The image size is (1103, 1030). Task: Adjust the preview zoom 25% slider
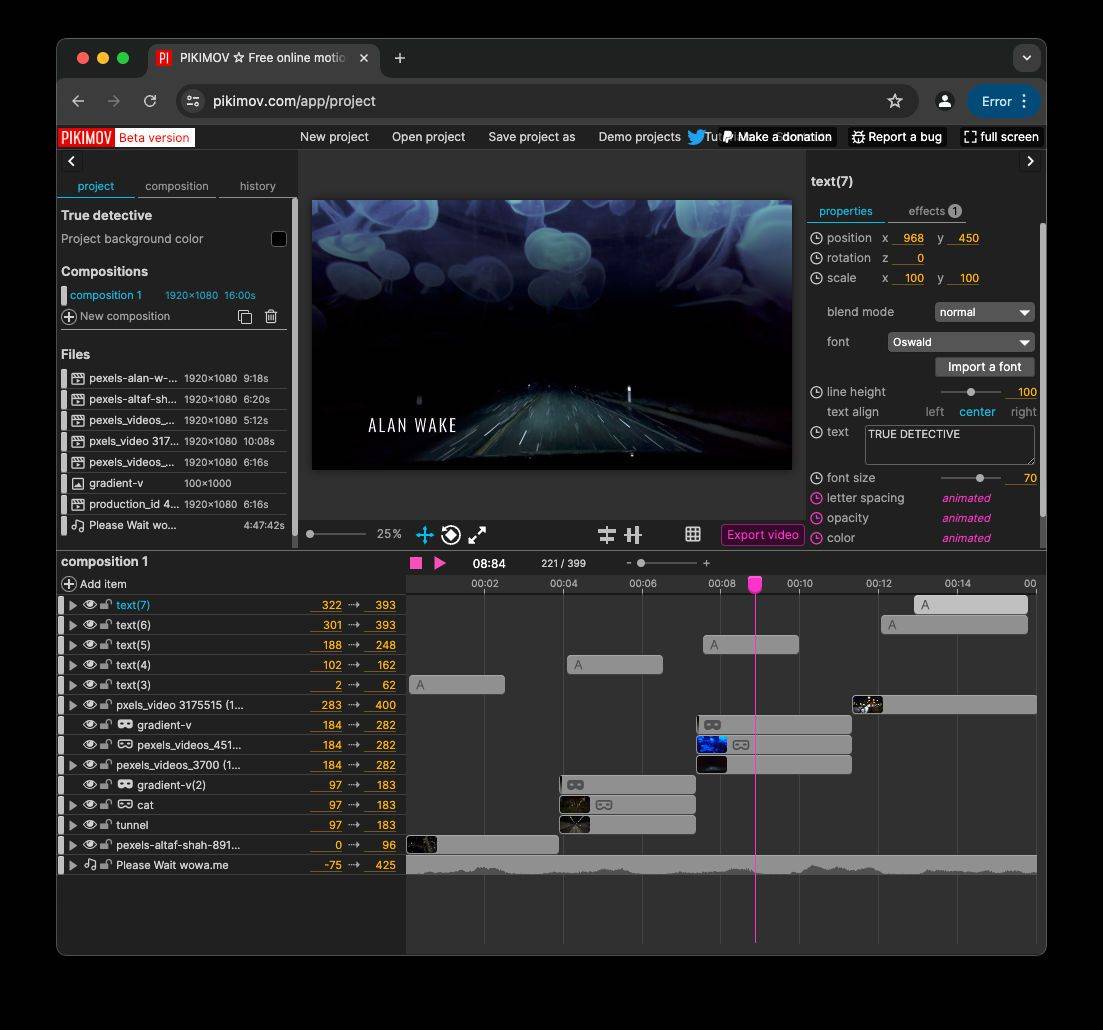click(x=336, y=534)
